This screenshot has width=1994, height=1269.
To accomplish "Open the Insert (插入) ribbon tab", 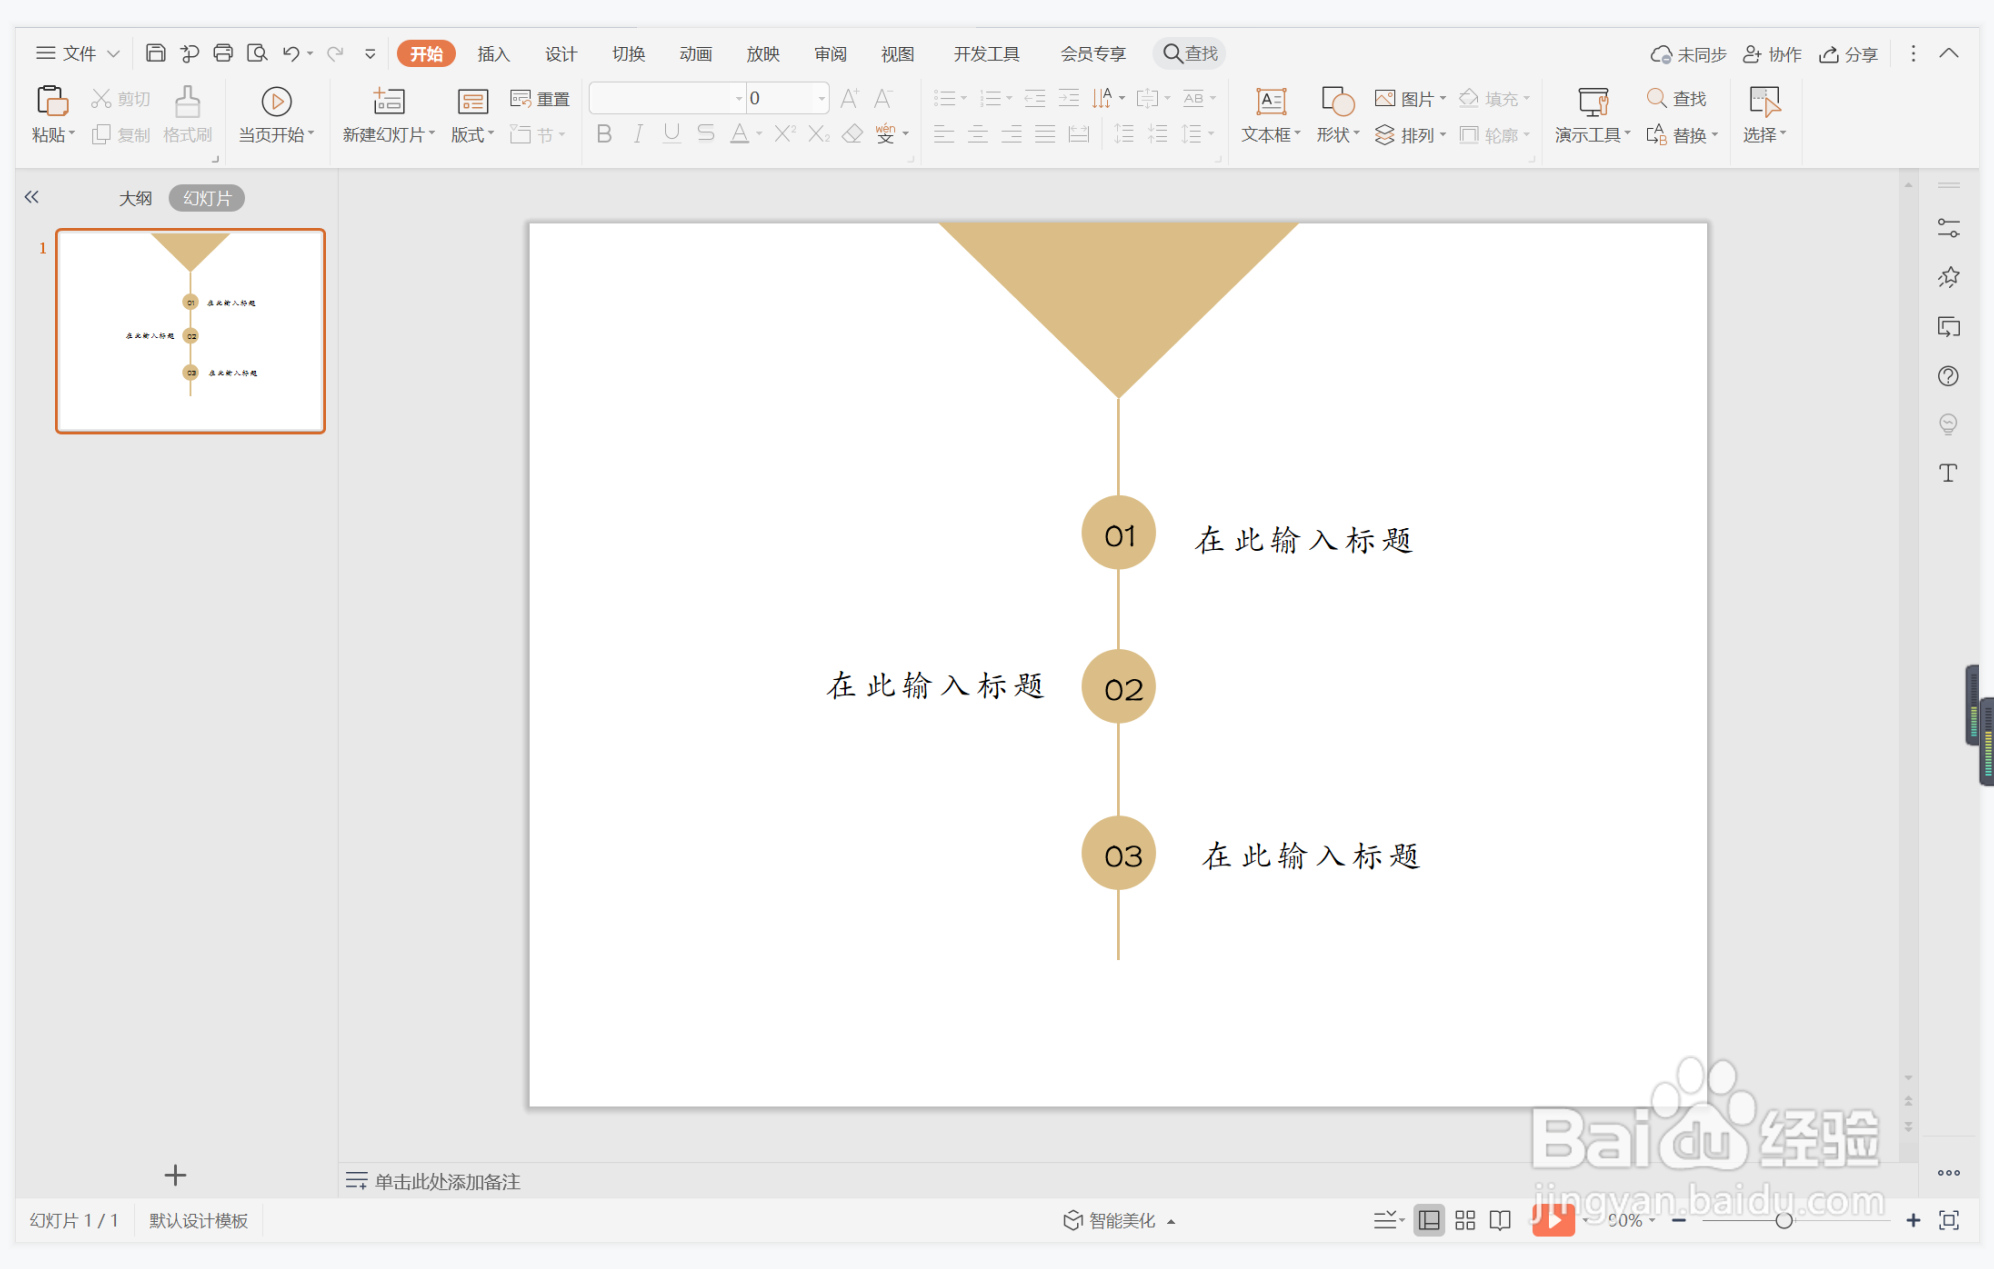I will coord(493,54).
